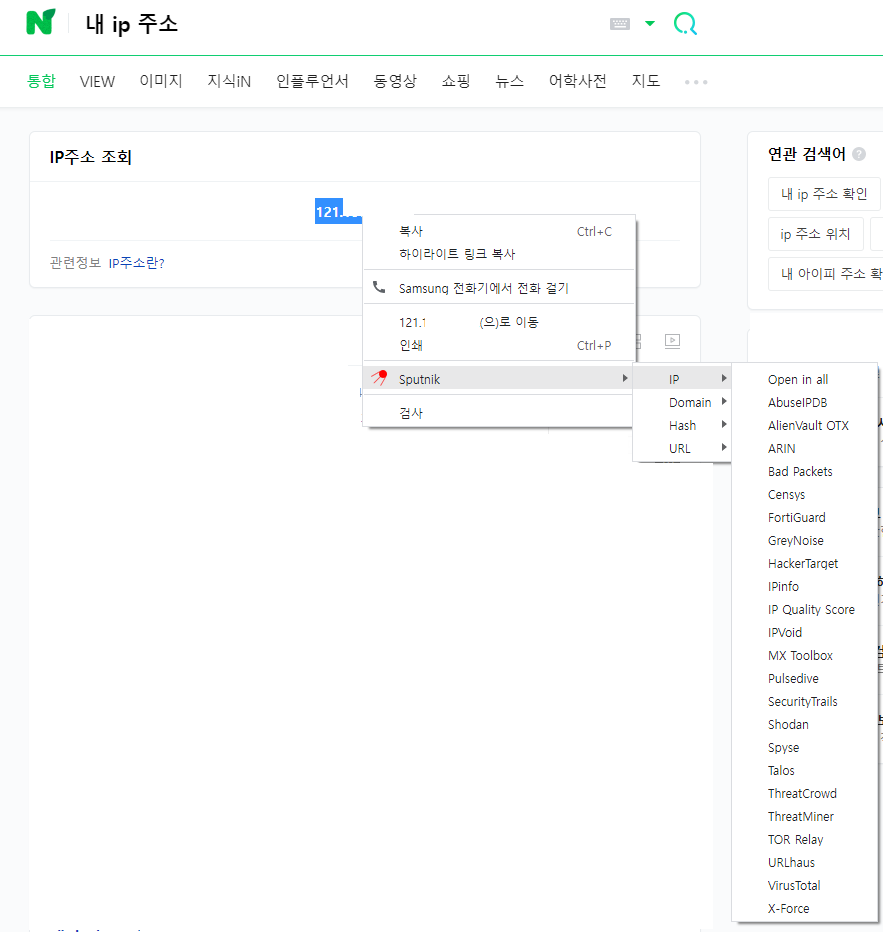Choose IPinfo from the list
The image size is (883, 932).
[x=805, y=587]
